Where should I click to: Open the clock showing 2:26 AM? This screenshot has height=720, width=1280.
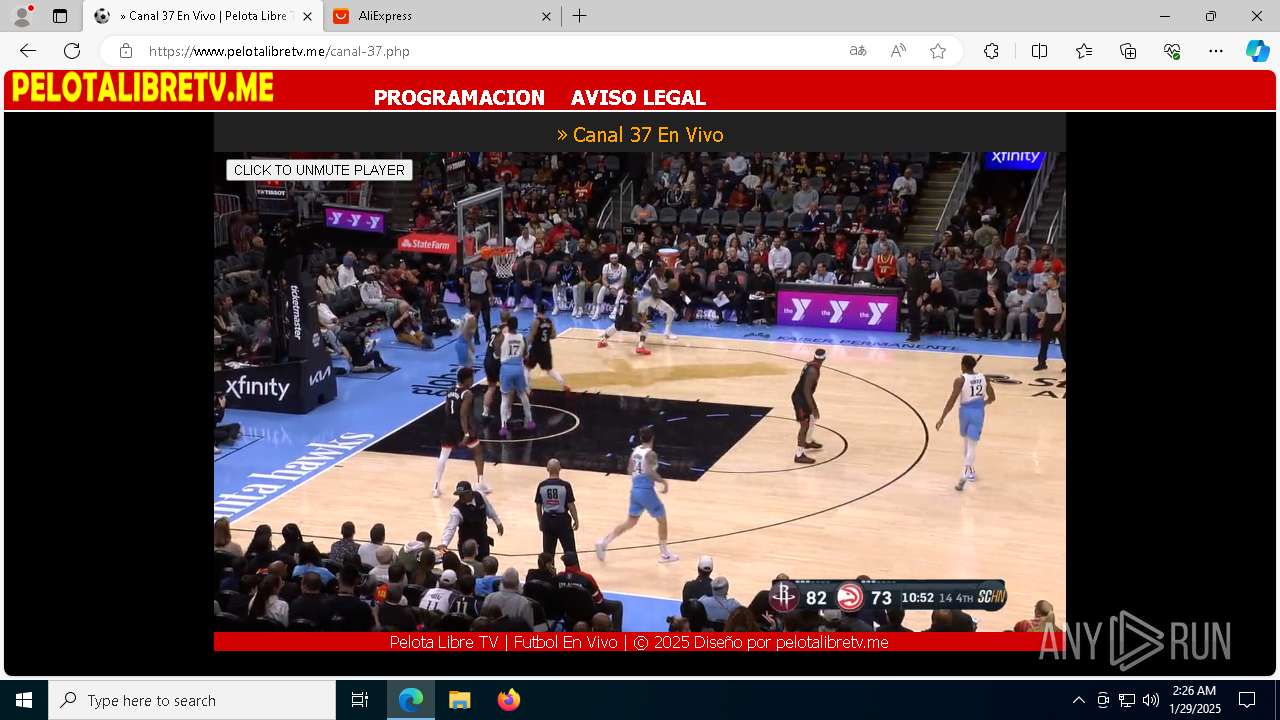(1195, 700)
